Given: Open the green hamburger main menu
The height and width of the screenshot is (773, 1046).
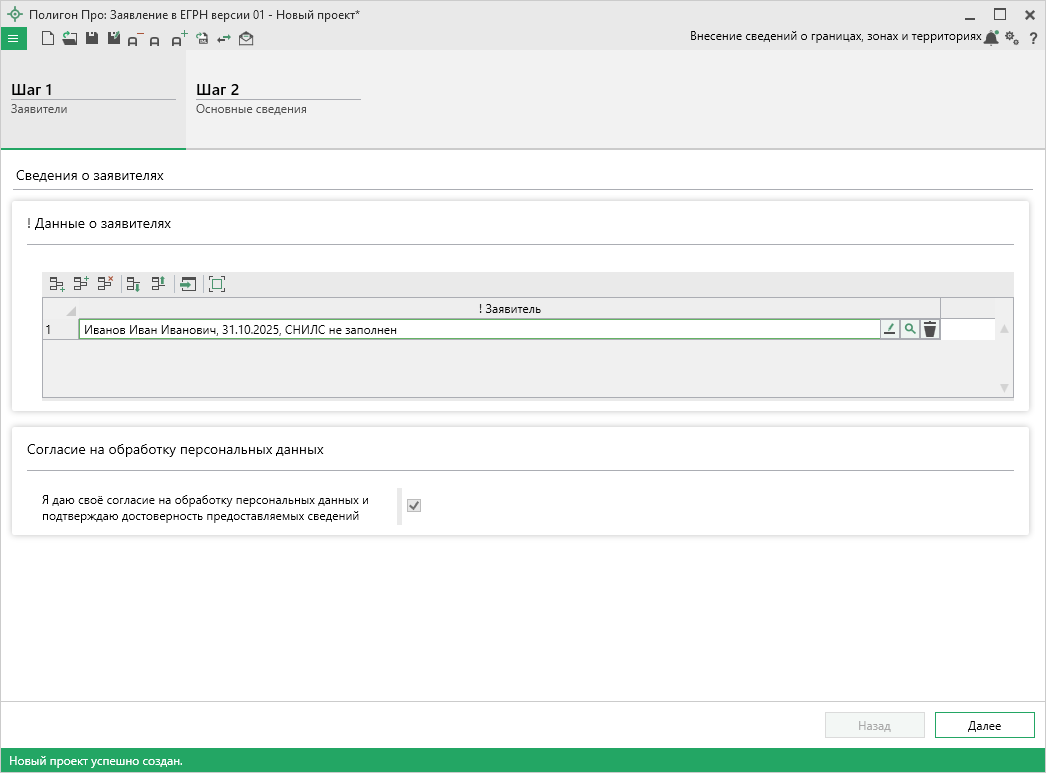Looking at the screenshot, I should pos(14,39).
